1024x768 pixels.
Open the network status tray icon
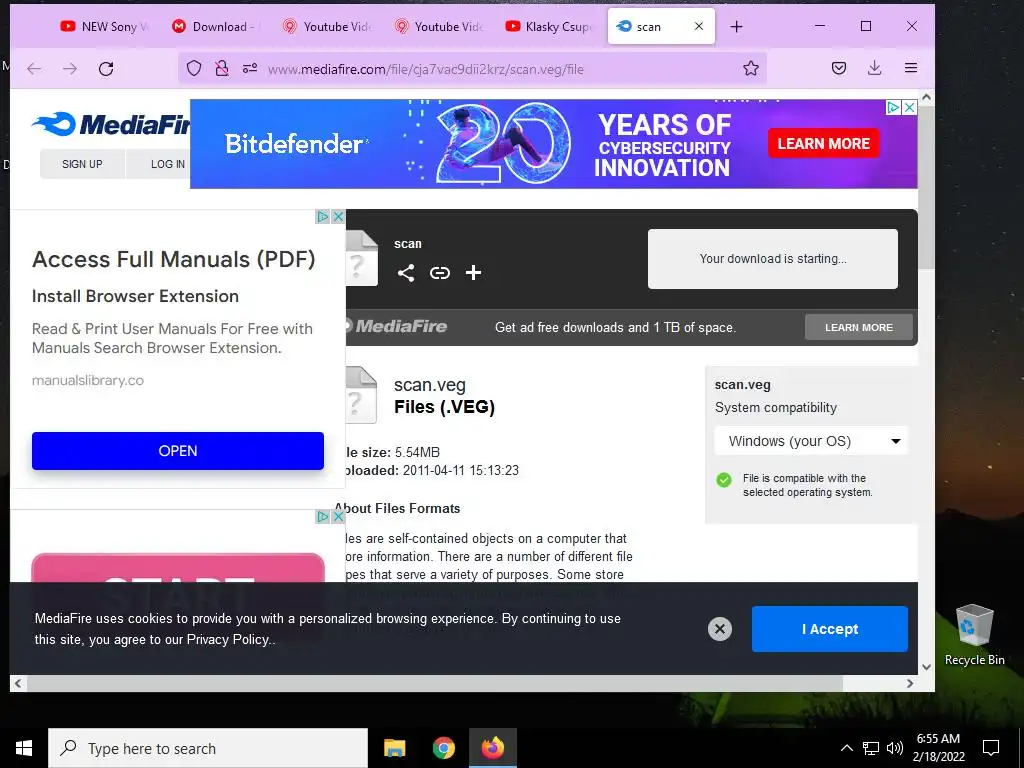click(x=871, y=748)
